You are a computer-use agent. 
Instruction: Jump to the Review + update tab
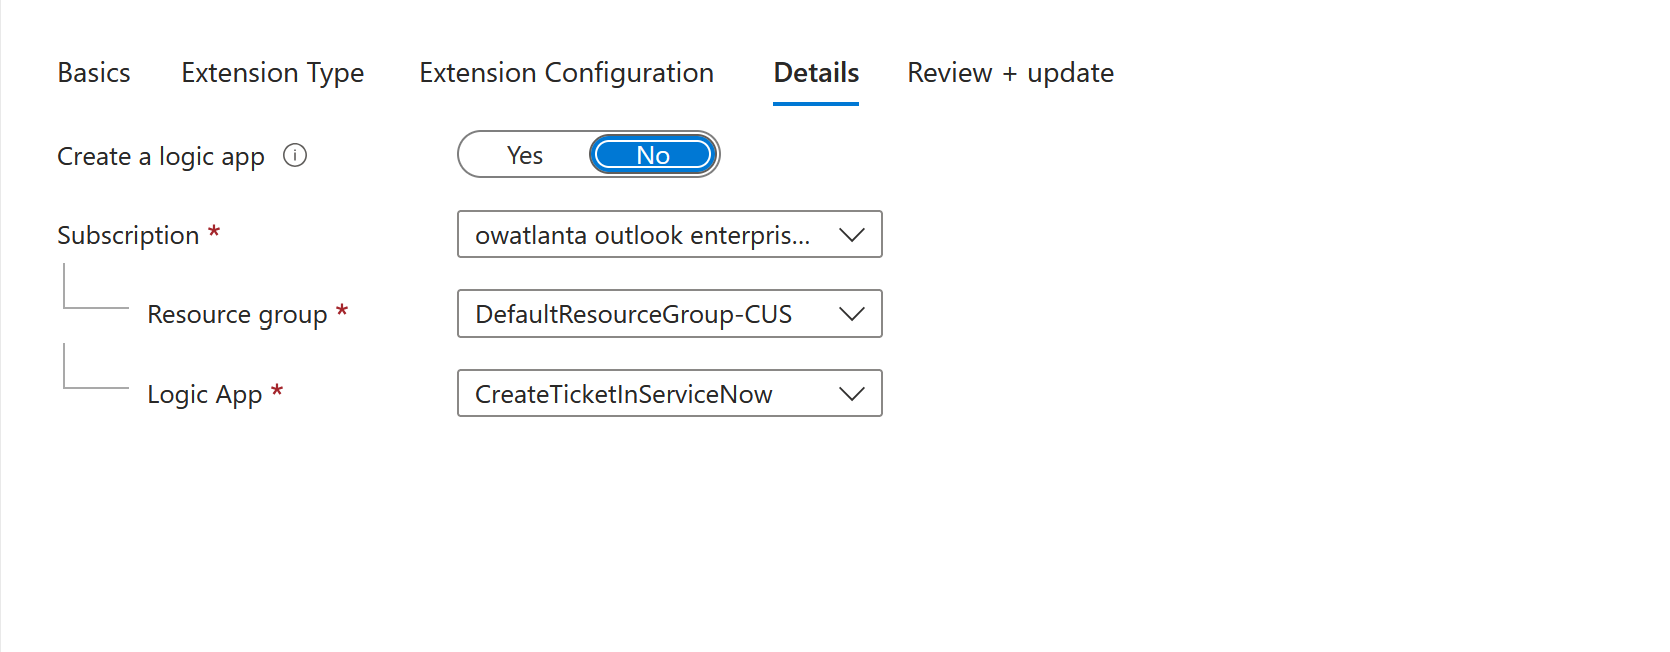(1010, 73)
